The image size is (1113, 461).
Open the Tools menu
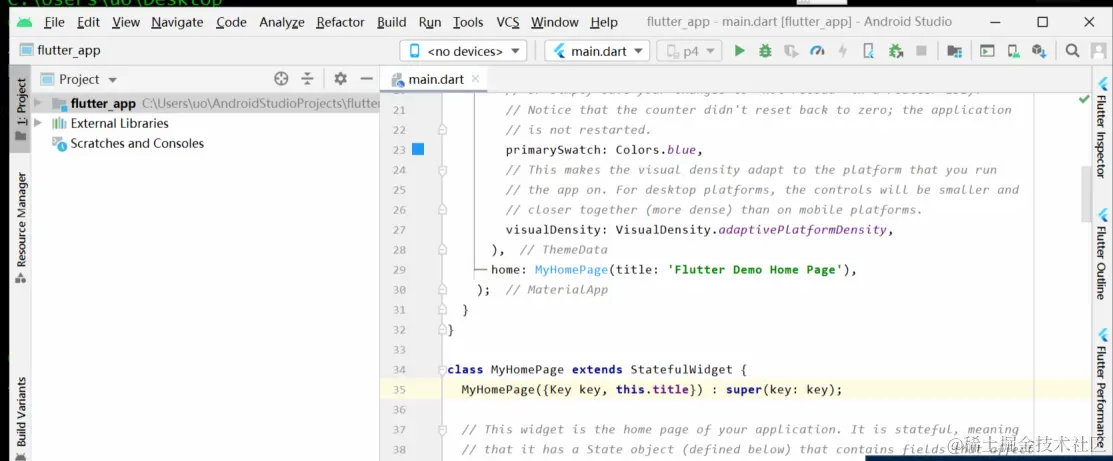[x=468, y=22]
